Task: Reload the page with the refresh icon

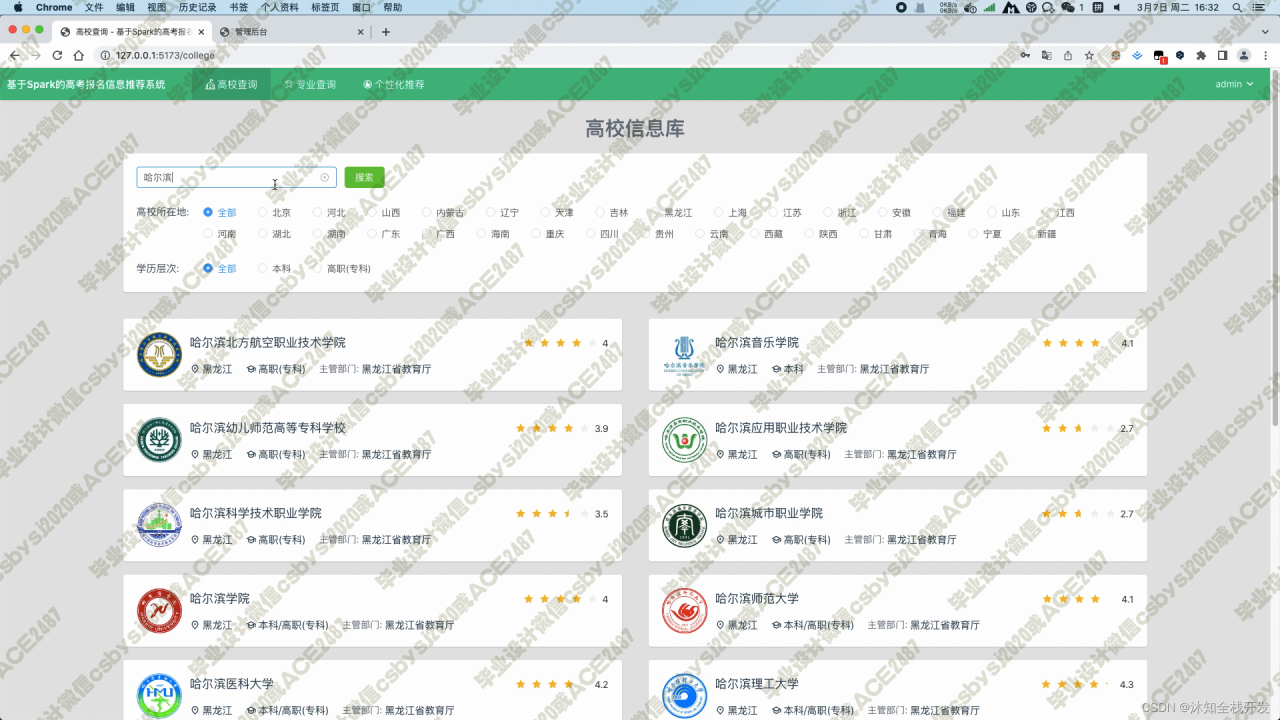Action: click(x=57, y=55)
